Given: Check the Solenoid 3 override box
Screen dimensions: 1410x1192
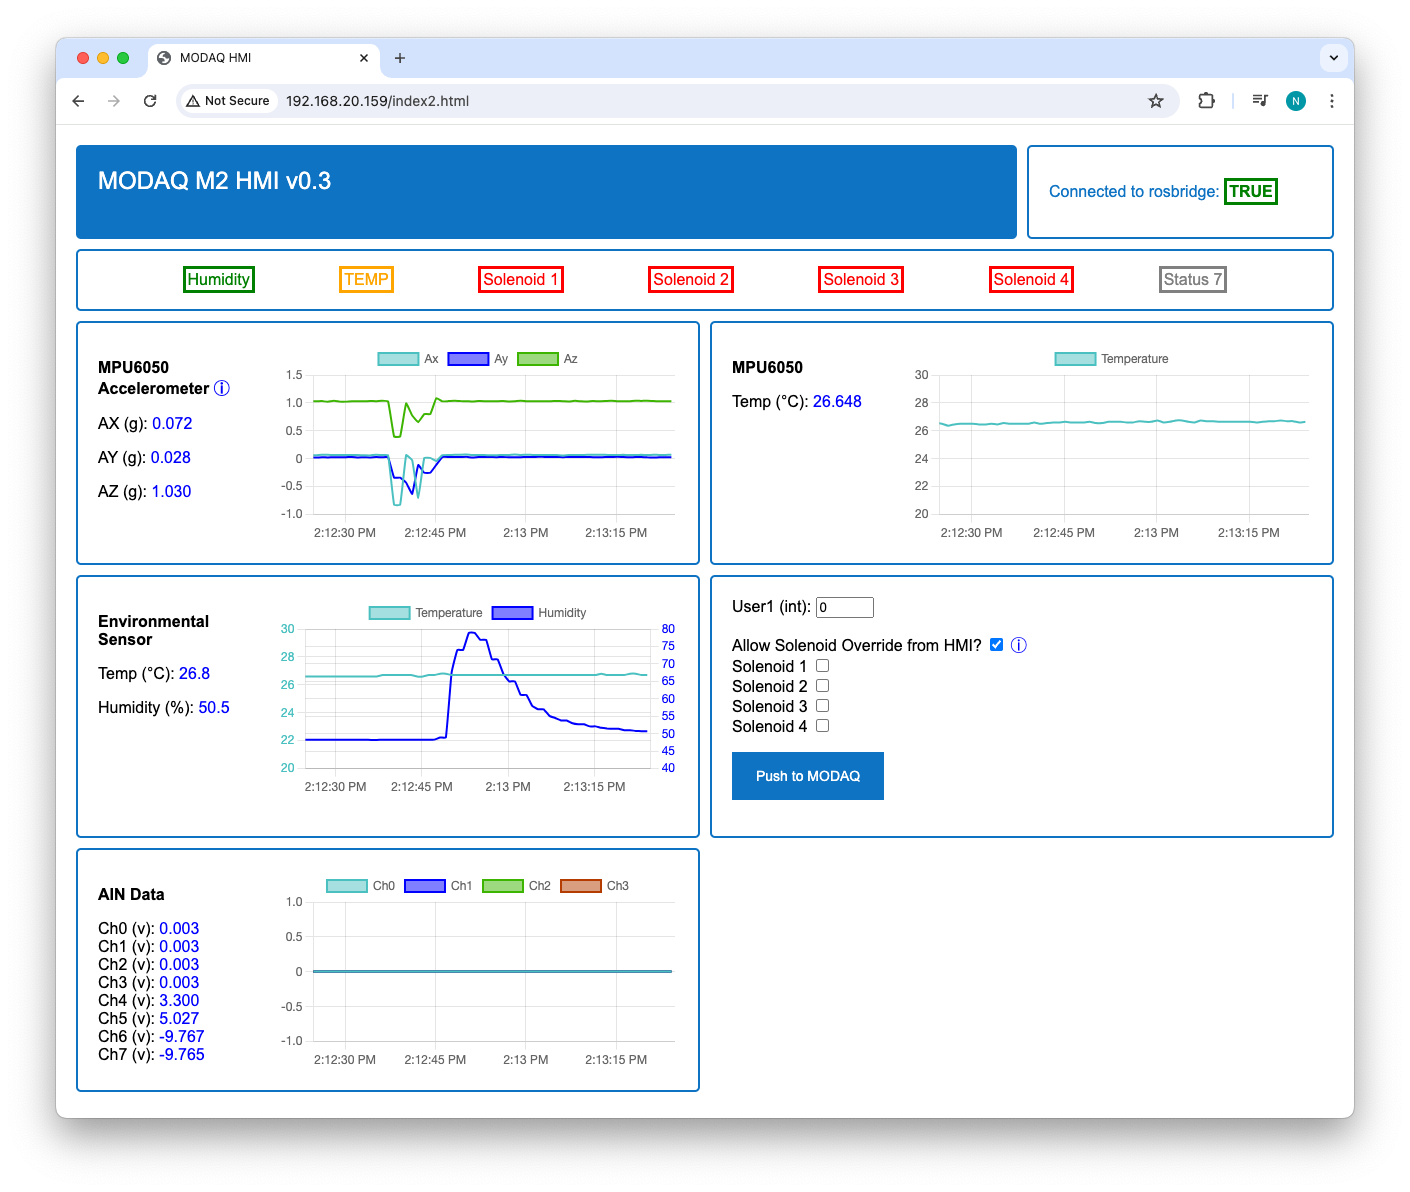Looking at the screenshot, I should pos(822,706).
